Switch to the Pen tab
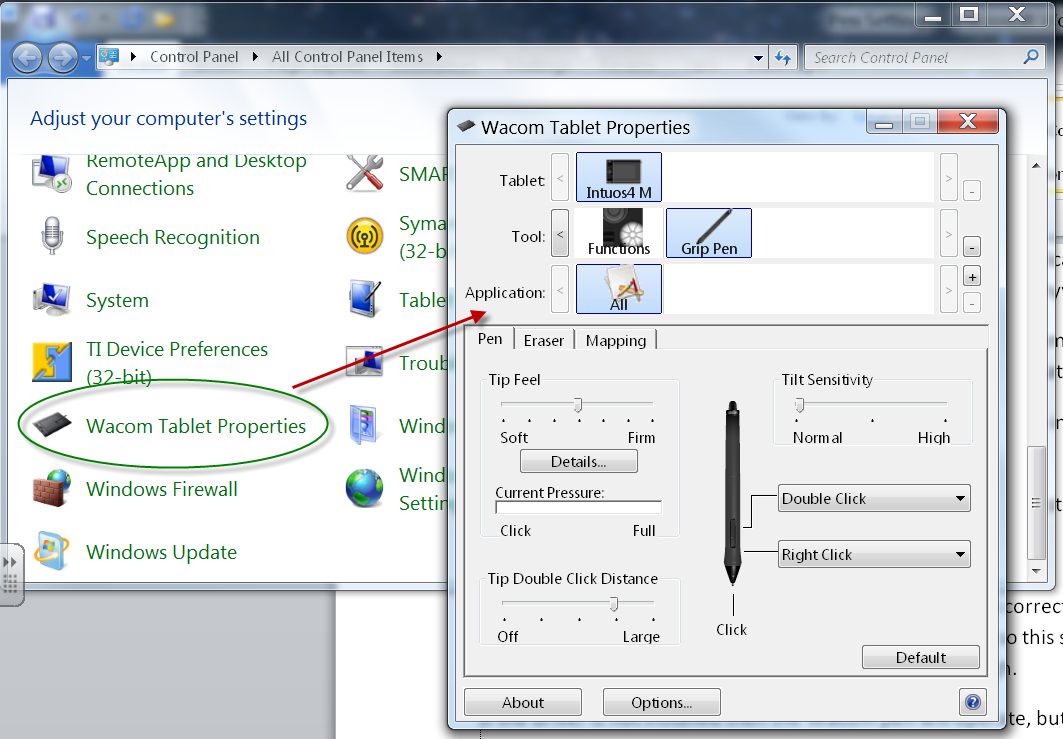The width and height of the screenshot is (1063, 739). (489, 339)
